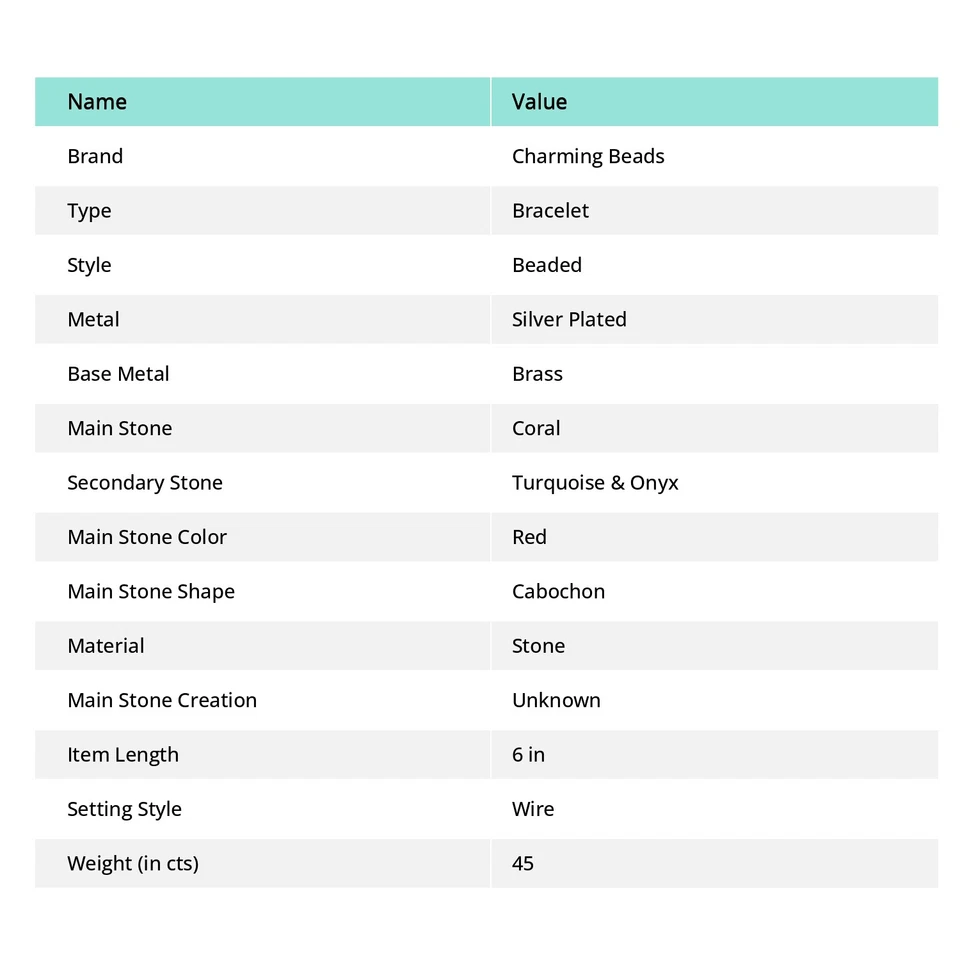Click the Base Metal label
960x960 pixels.
tap(118, 374)
